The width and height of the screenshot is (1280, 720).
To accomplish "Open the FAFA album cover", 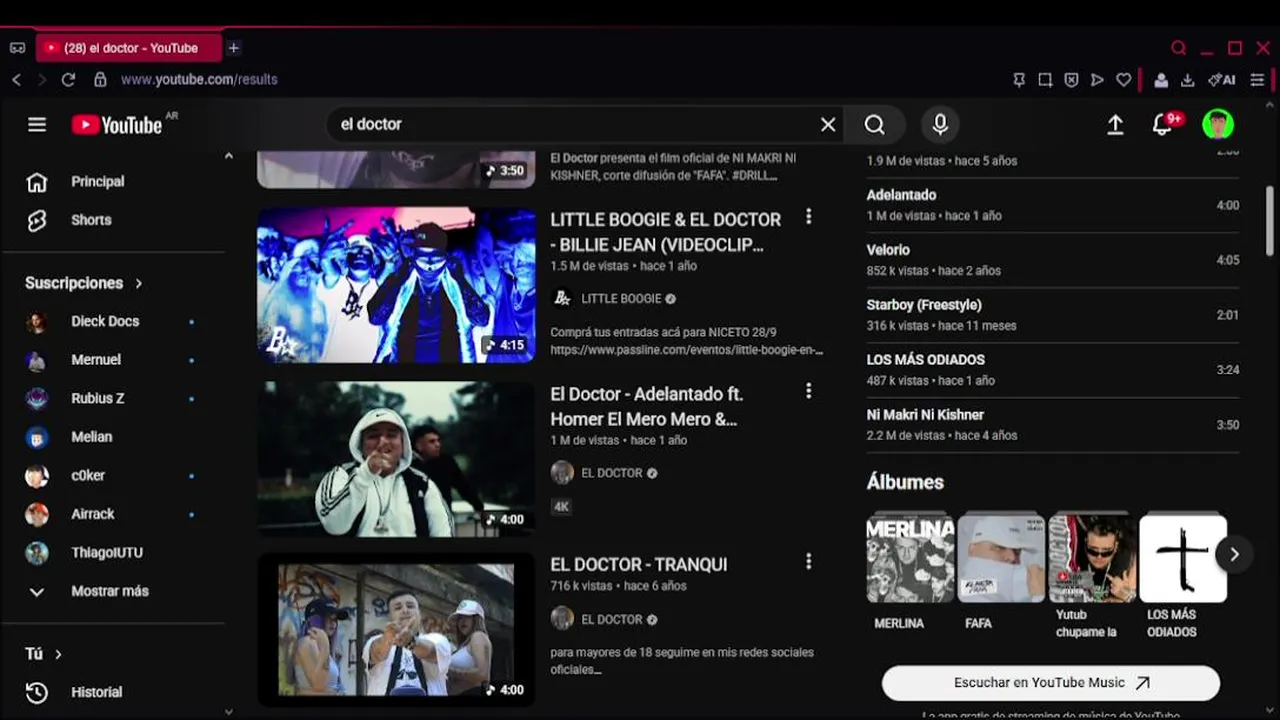I will point(1001,559).
